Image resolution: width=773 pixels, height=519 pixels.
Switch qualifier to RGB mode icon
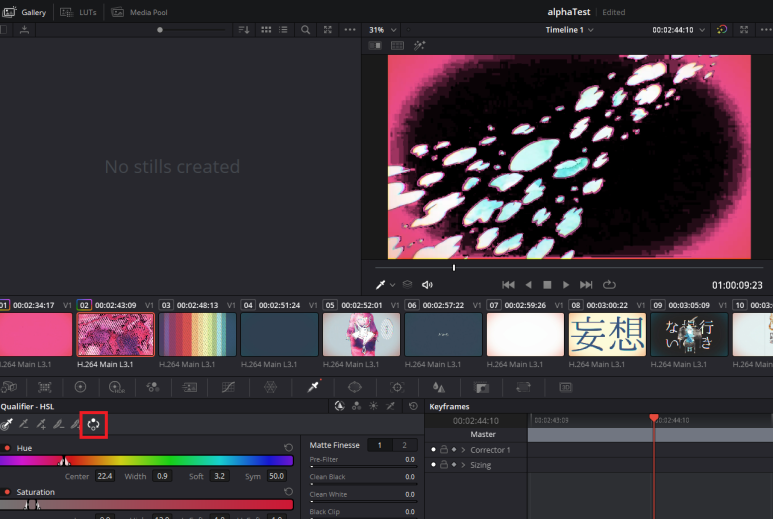pyautogui.click(x=356, y=406)
